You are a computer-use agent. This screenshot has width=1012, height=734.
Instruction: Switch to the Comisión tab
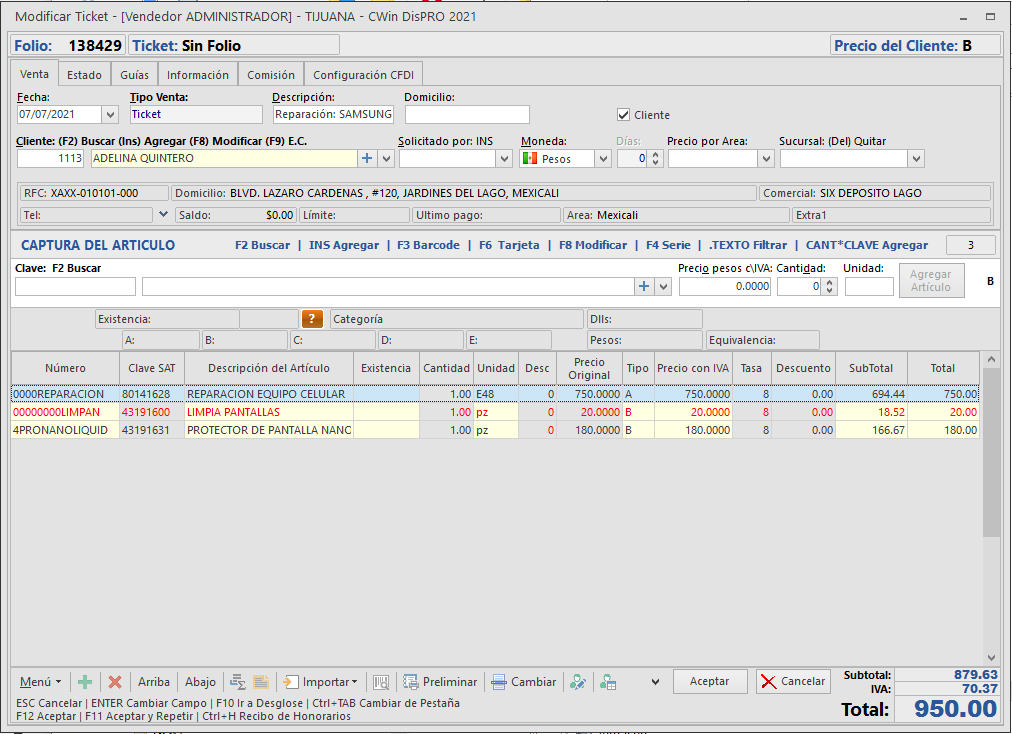click(271, 75)
